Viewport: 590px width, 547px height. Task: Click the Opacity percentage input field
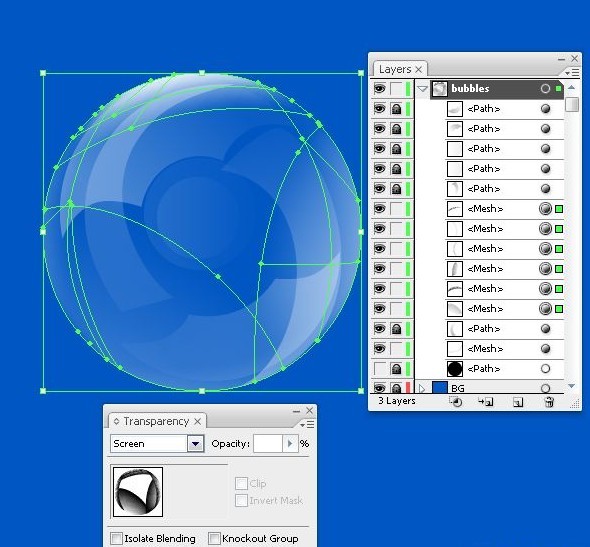coord(268,444)
